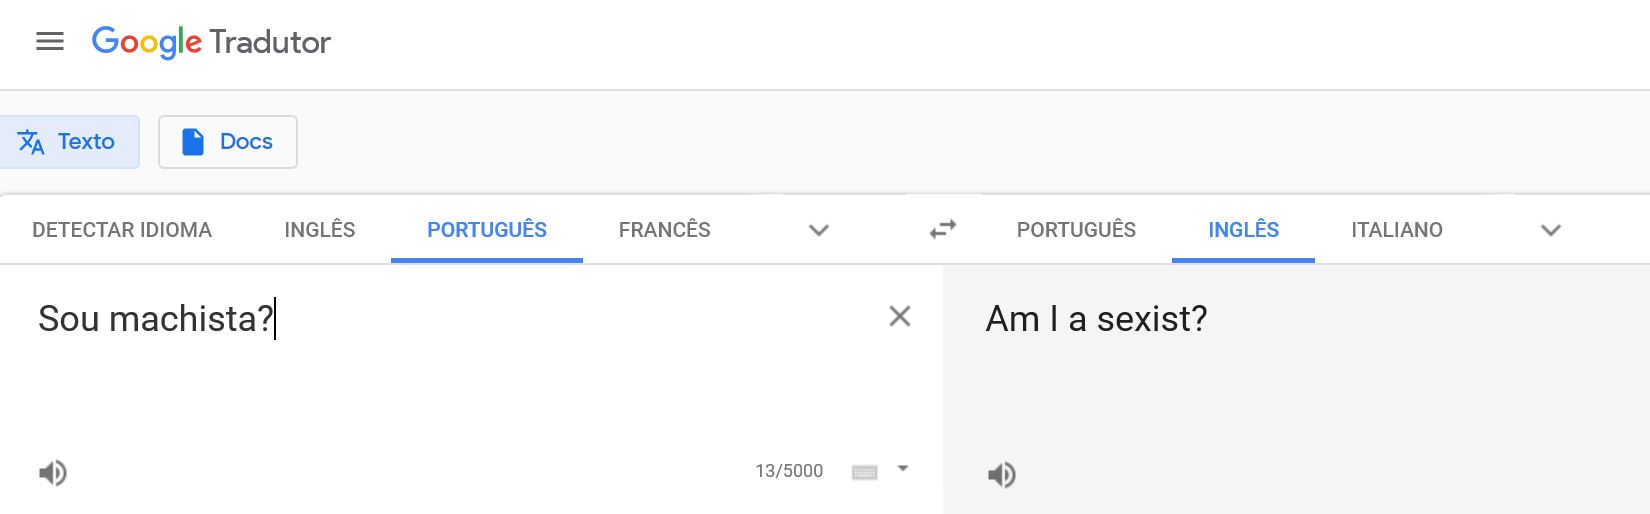This screenshot has width=1650, height=514.
Task: Choose Francês as source language
Action: tap(664, 230)
